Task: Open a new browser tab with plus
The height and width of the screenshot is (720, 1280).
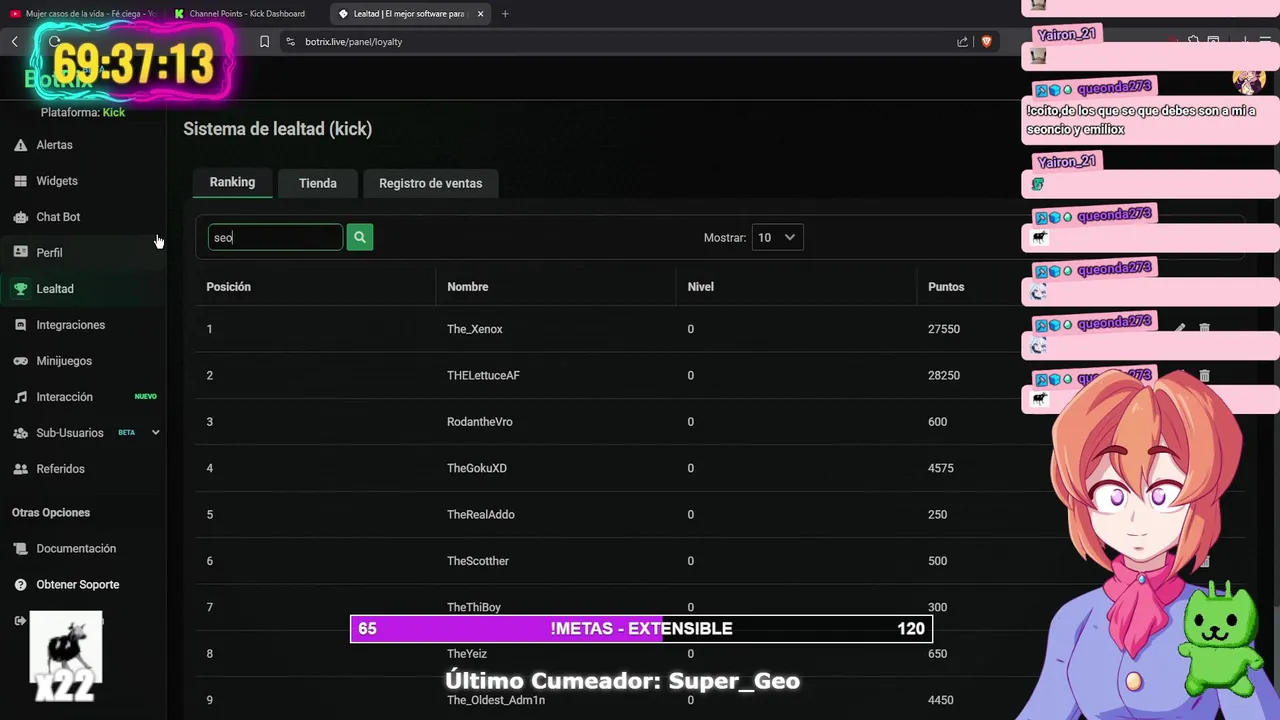Action: tap(505, 14)
